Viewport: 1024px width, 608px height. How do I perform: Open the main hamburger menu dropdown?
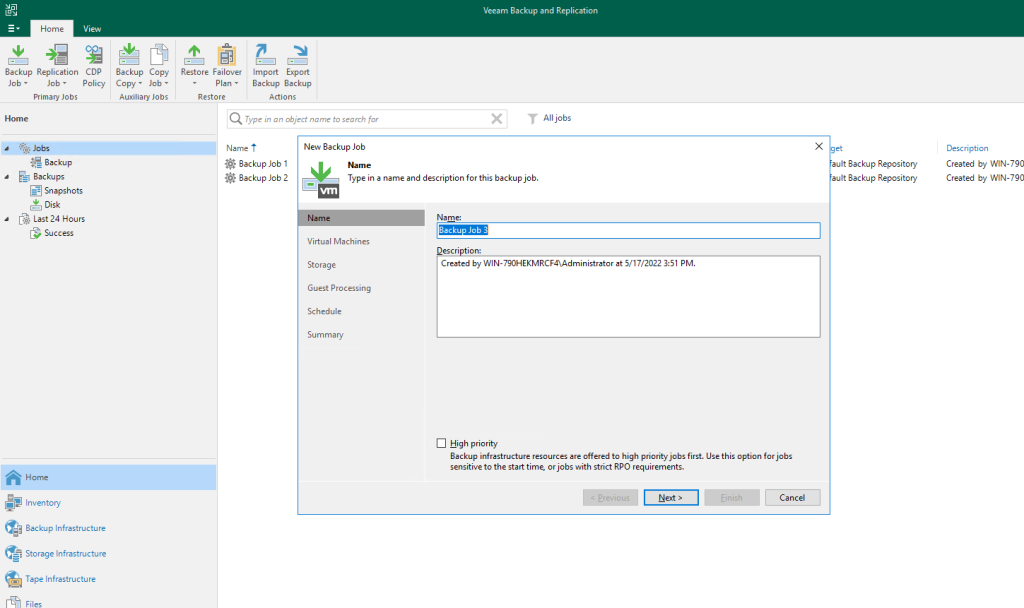[13, 29]
